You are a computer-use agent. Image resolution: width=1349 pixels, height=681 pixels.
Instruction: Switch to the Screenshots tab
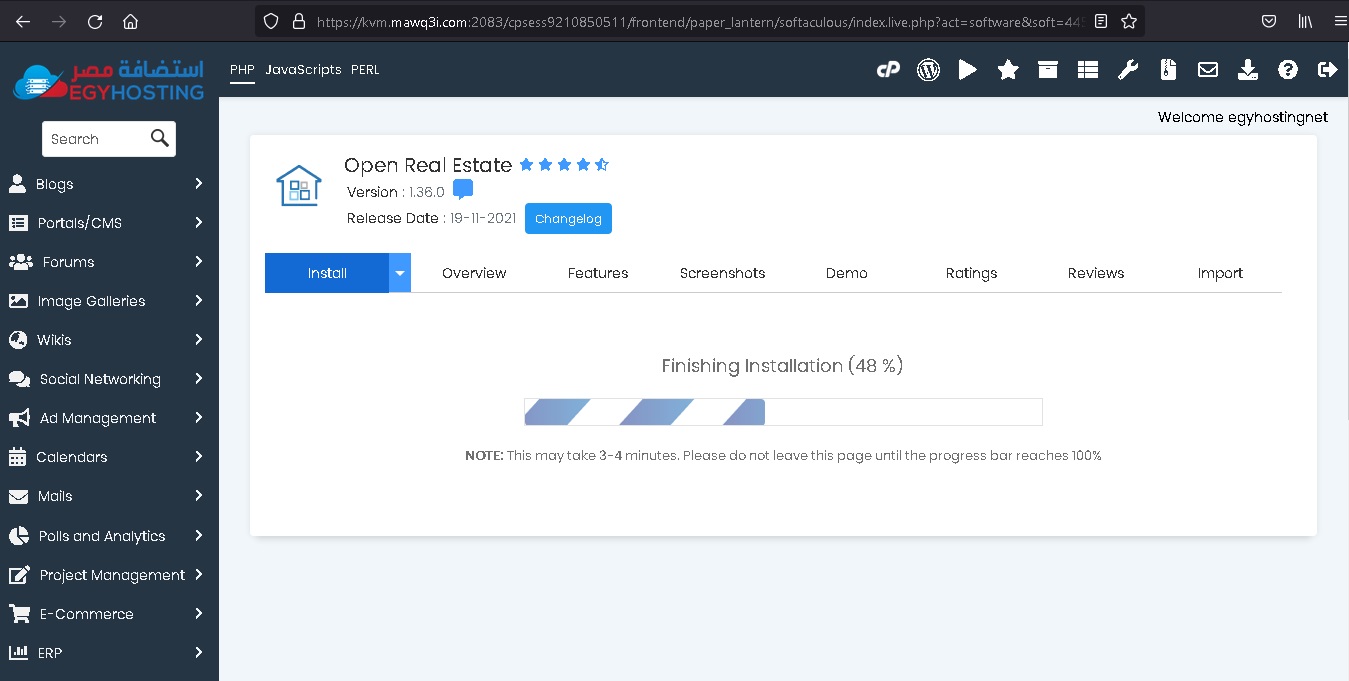tap(722, 273)
